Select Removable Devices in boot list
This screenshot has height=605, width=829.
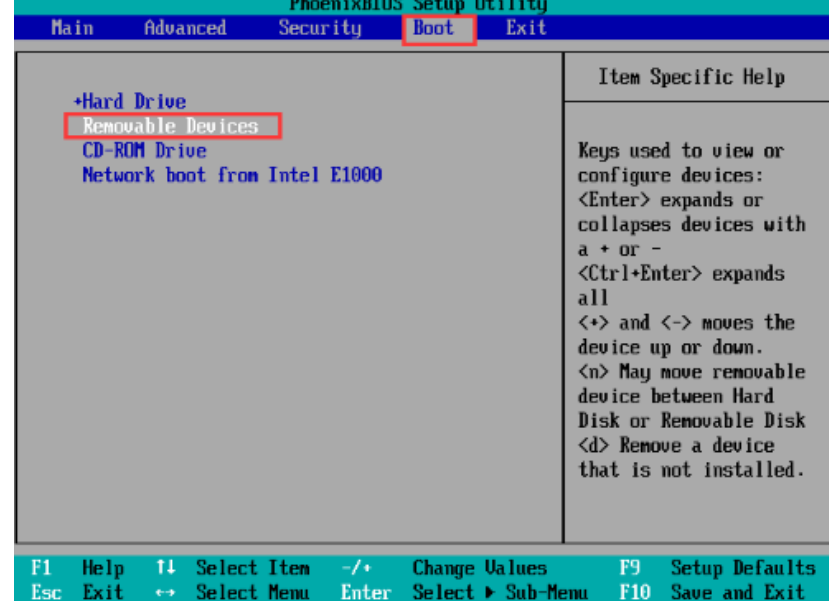[x=170, y=126]
